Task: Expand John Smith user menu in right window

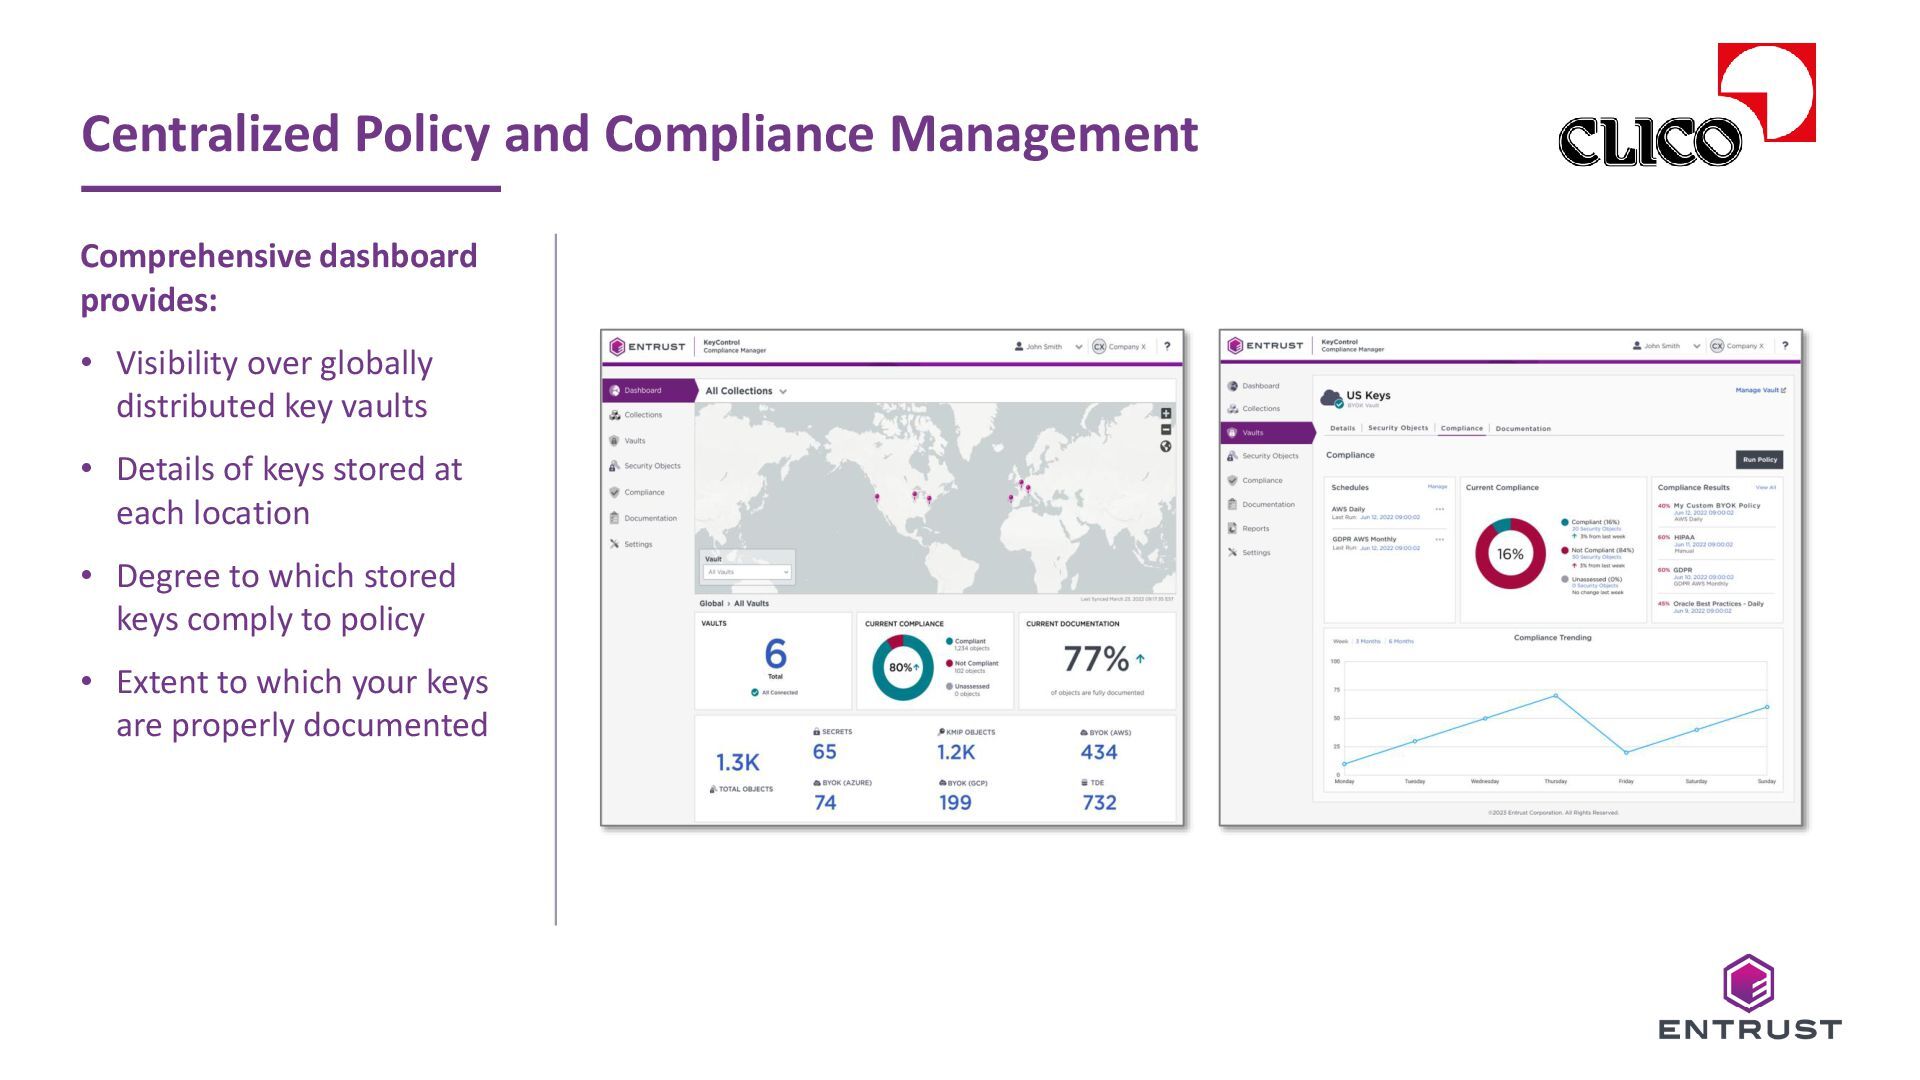Action: coord(1696,346)
